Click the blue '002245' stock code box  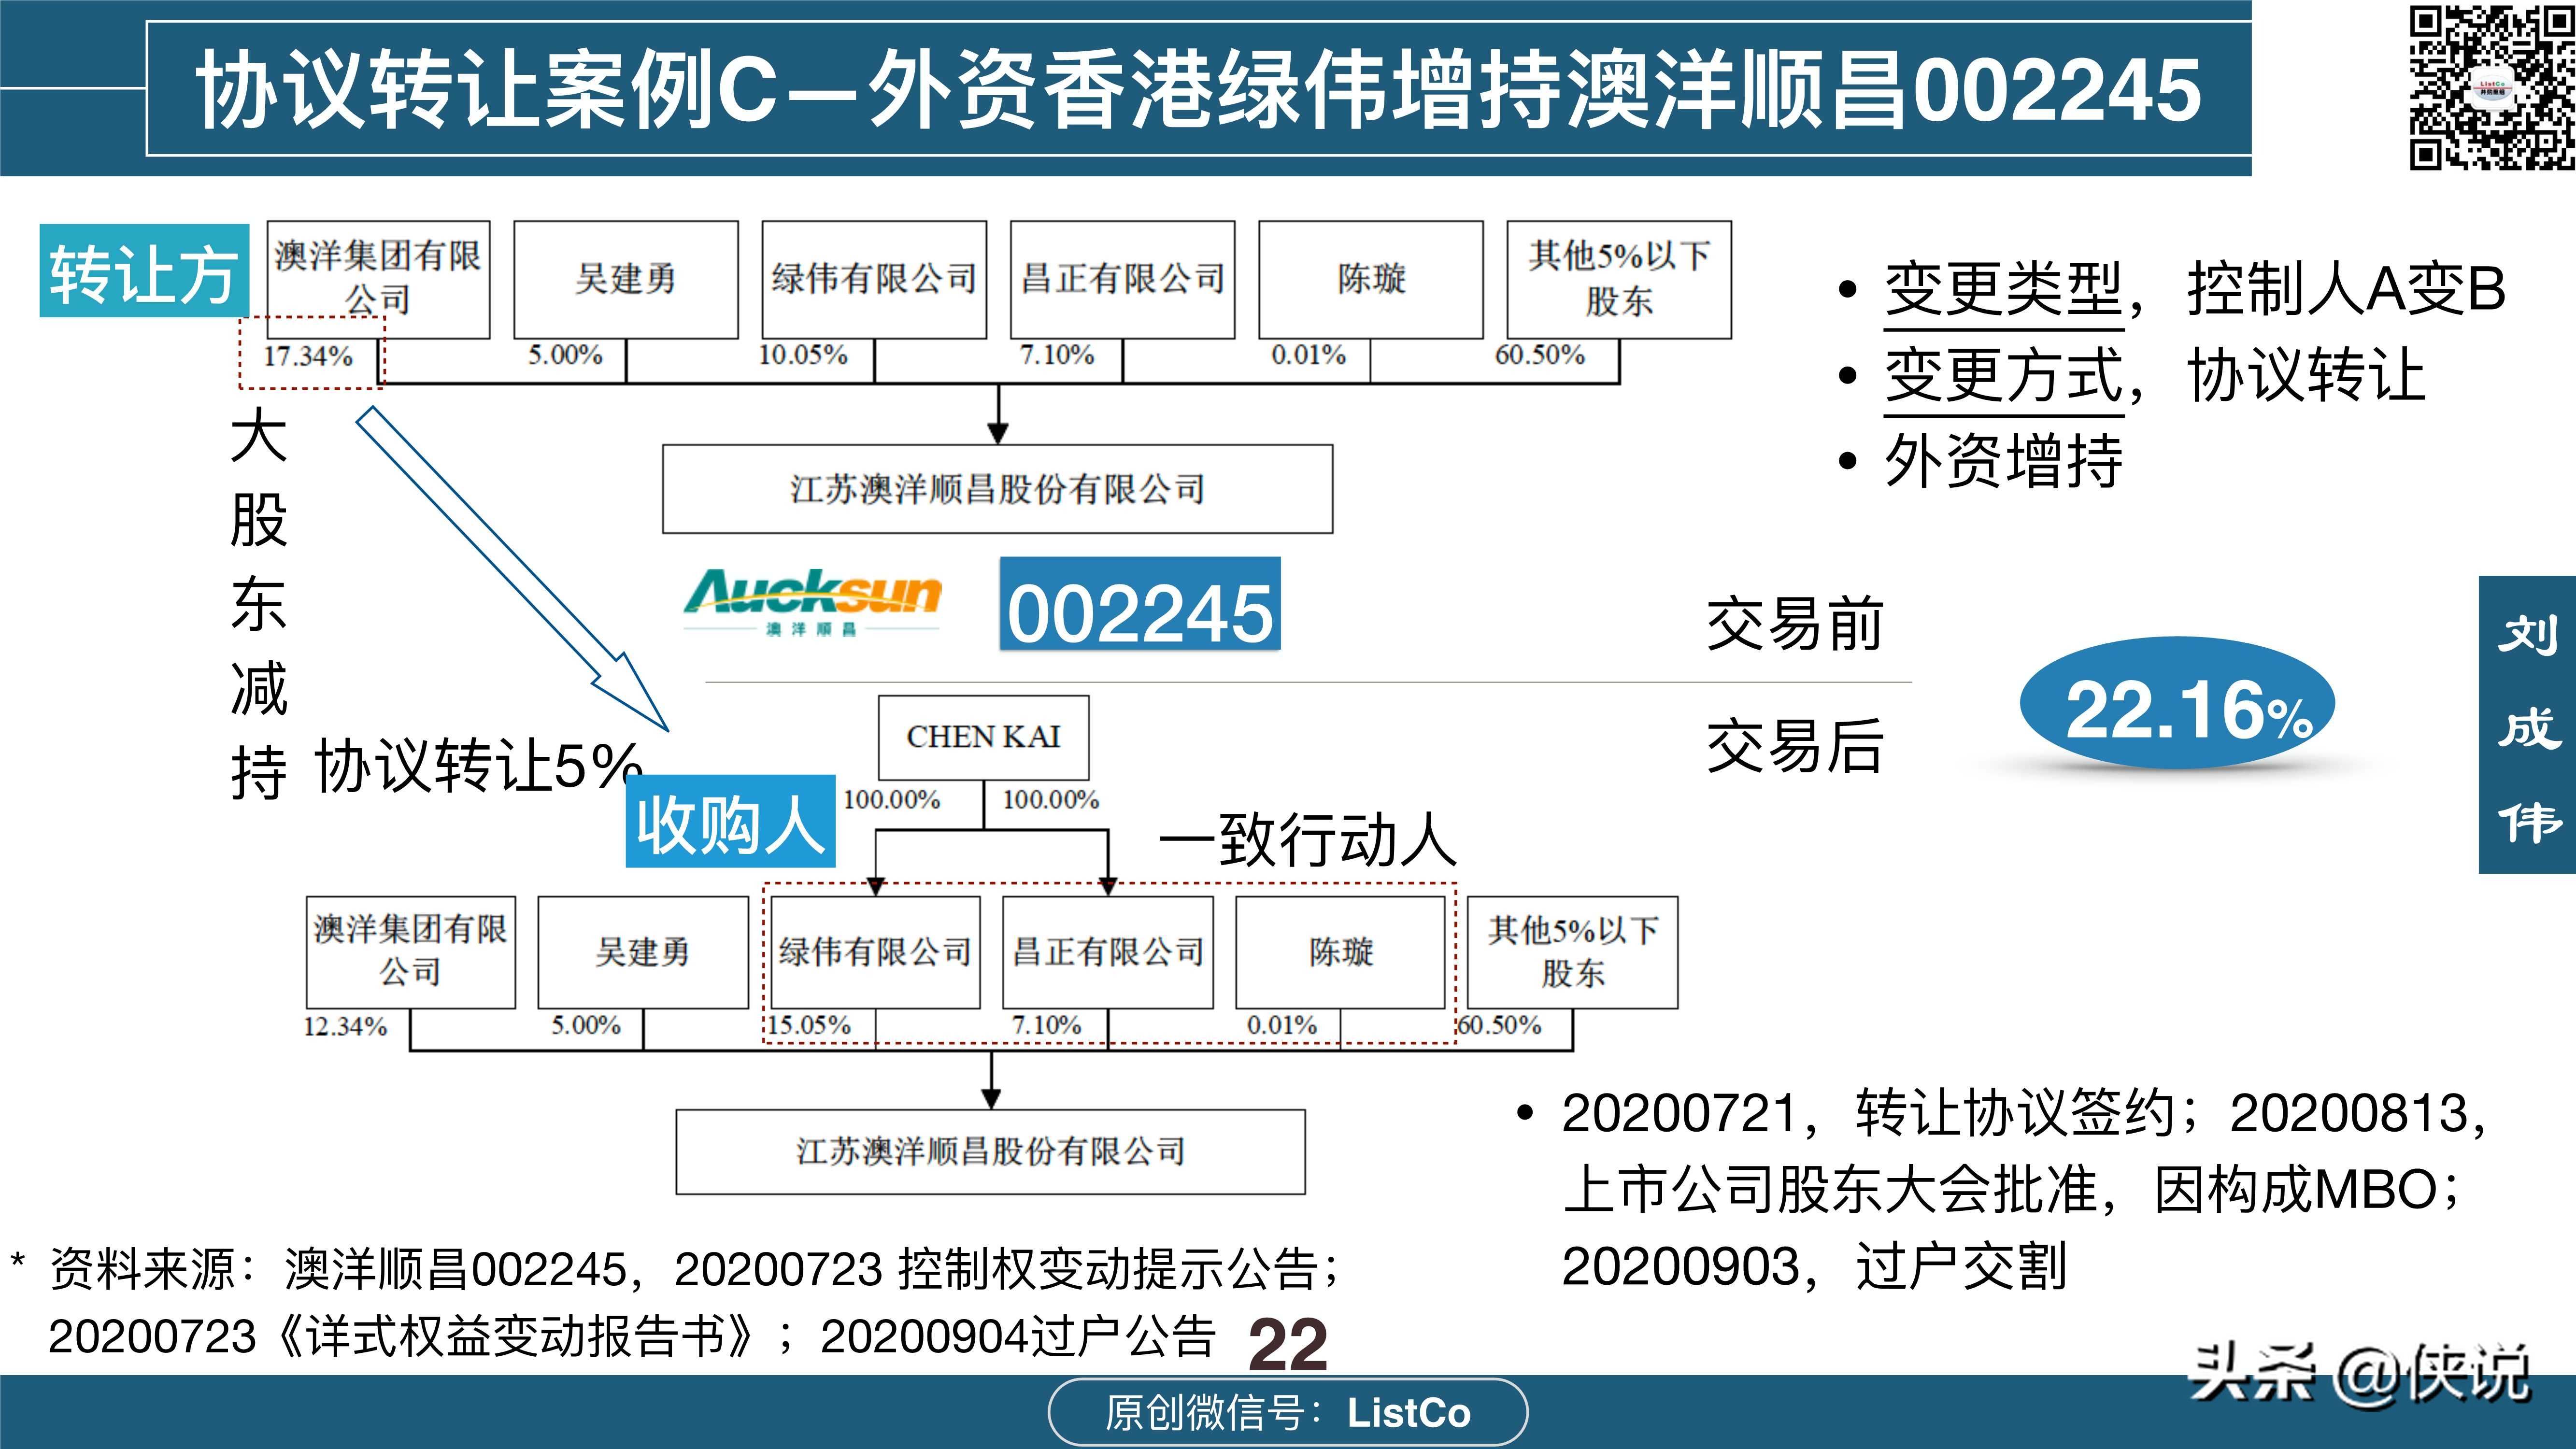tap(1140, 604)
